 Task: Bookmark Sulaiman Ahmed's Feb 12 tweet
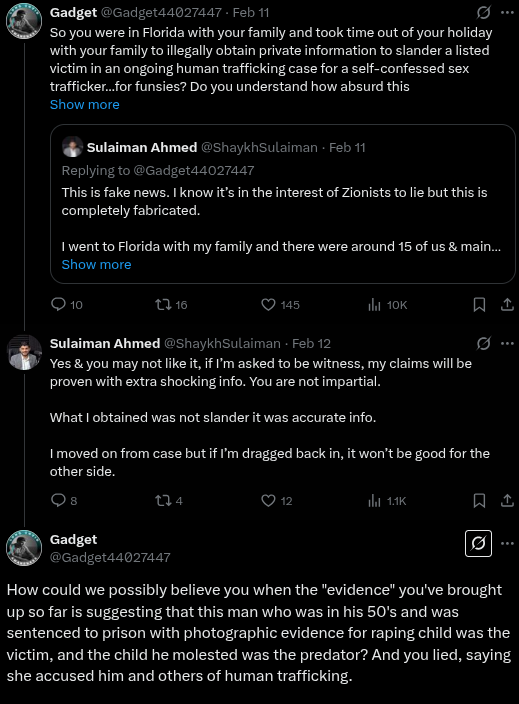pos(479,501)
